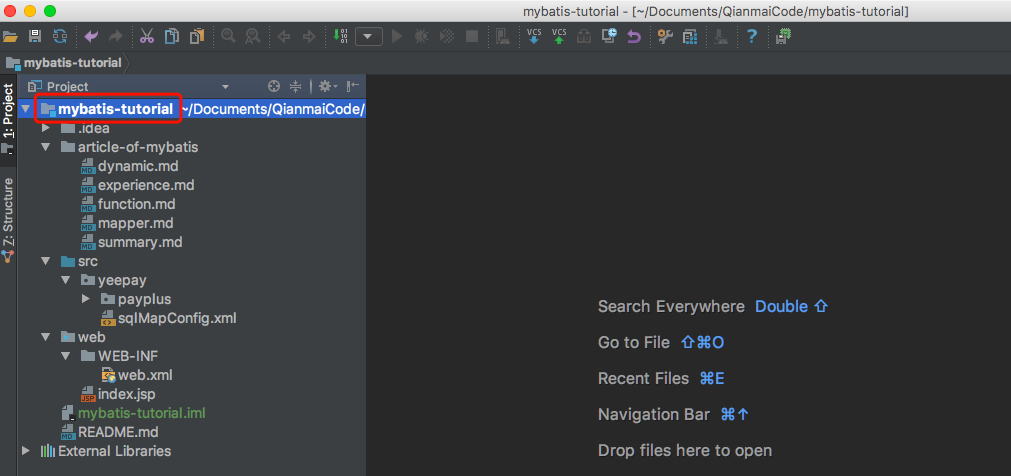Click the purple Undo arrow

pyautogui.click(x=92, y=37)
